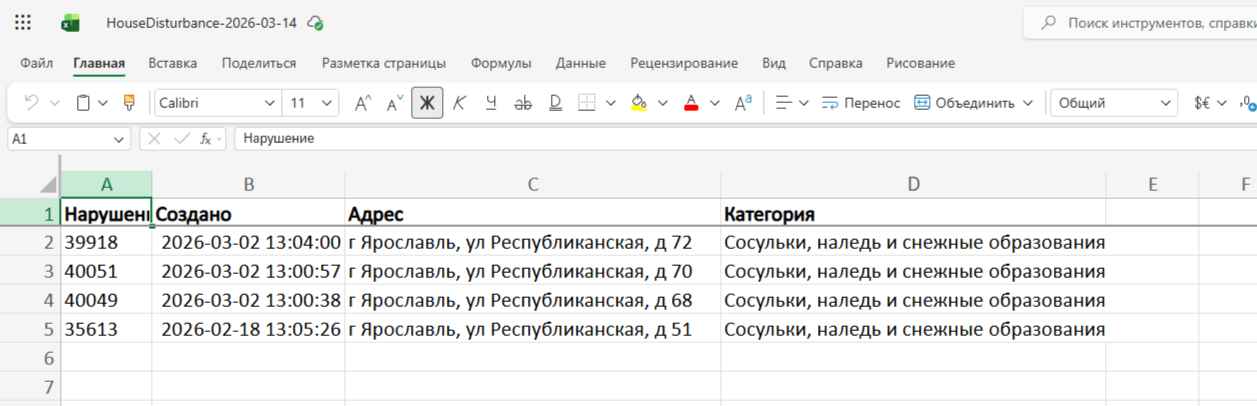Click the Перенос wrap text button
This screenshot has height=406, width=1257.
point(861,103)
